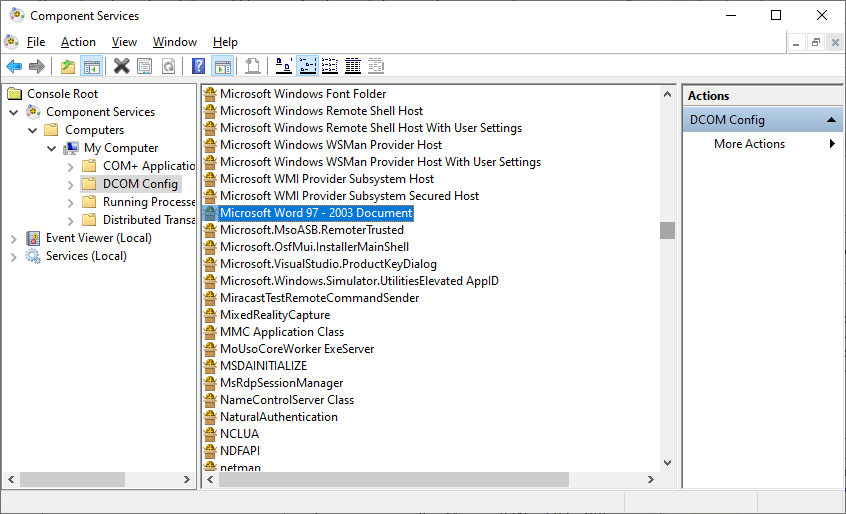
Task: Click the Delete (X) toolbar icon
Action: 121,66
